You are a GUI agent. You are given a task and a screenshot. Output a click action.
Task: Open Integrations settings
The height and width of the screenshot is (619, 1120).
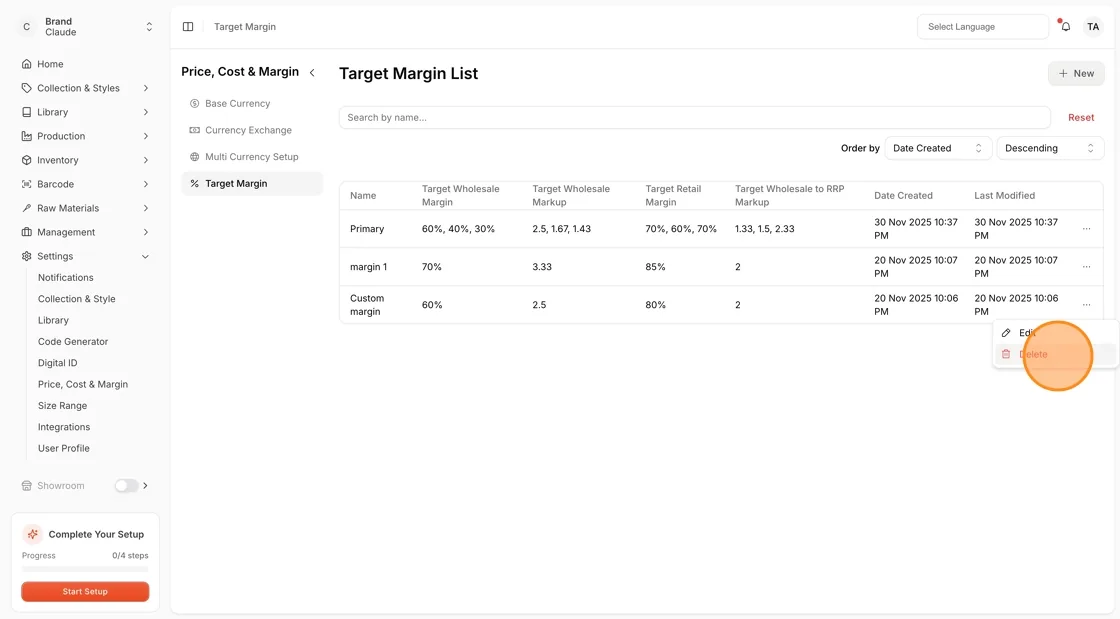click(64, 427)
